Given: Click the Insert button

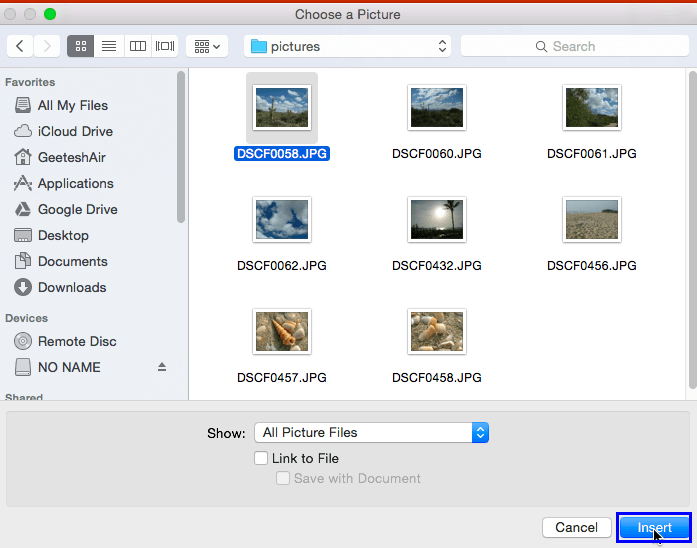Looking at the screenshot, I should click(654, 528).
